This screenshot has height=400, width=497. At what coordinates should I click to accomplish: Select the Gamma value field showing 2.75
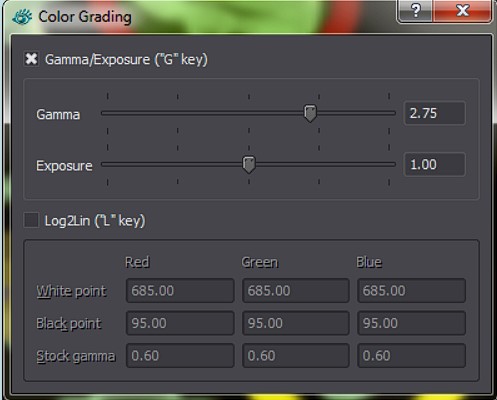(x=434, y=113)
